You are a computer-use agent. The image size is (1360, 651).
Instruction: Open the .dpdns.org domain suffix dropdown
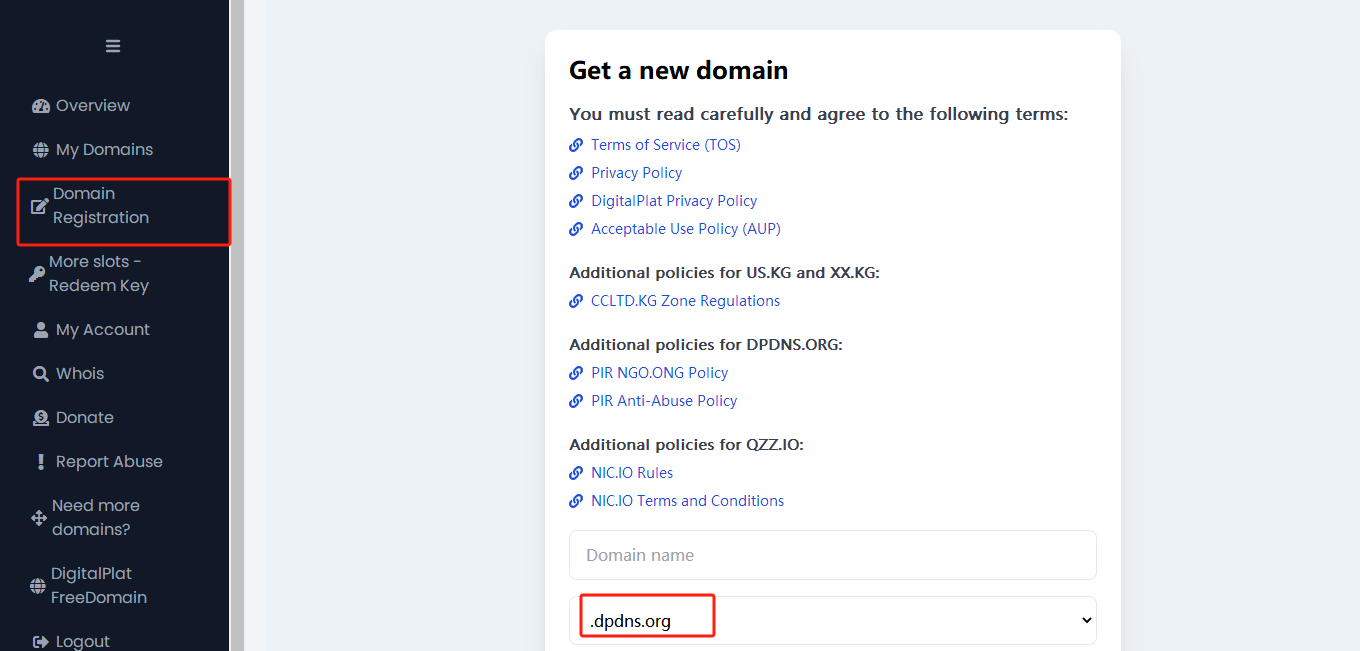[x=832, y=621]
